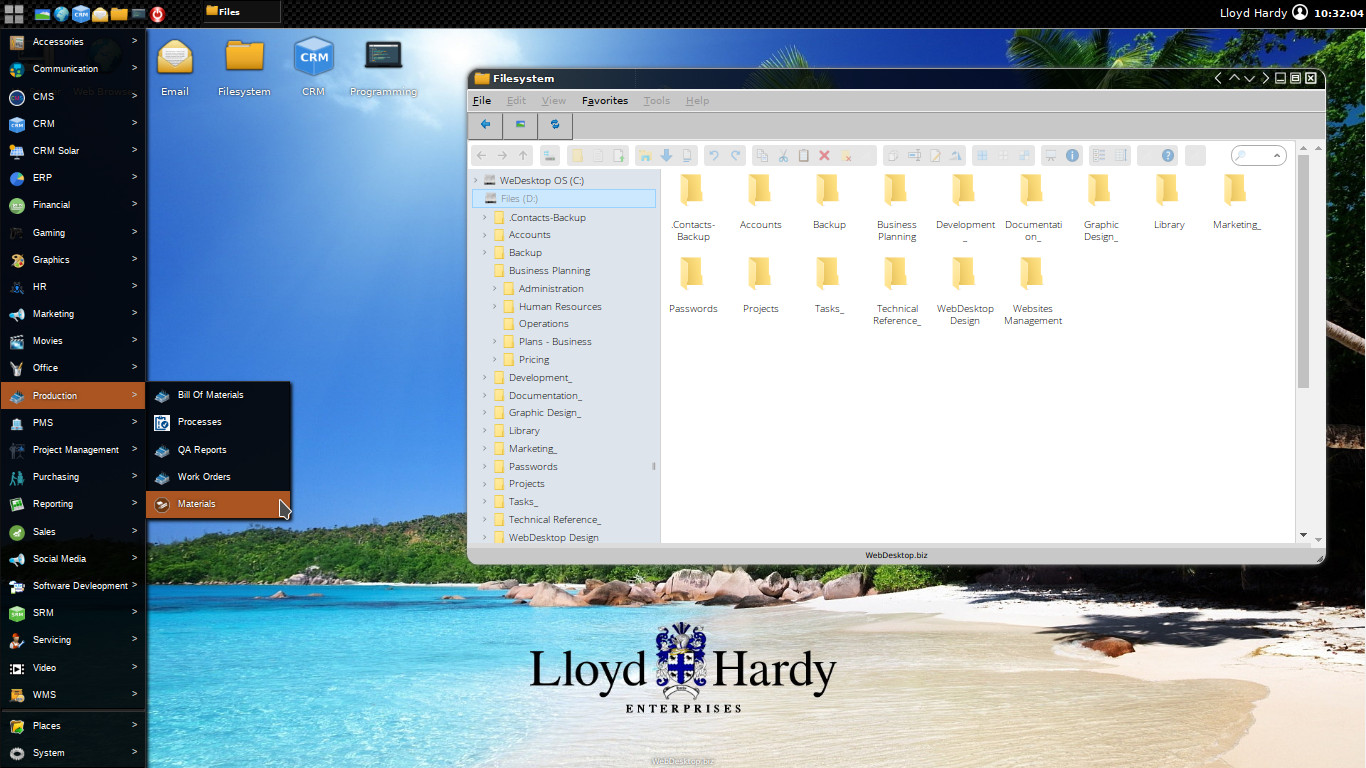Click the Files taskbar button
The height and width of the screenshot is (768, 1366).
pyautogui.click(x=241, y=12)
